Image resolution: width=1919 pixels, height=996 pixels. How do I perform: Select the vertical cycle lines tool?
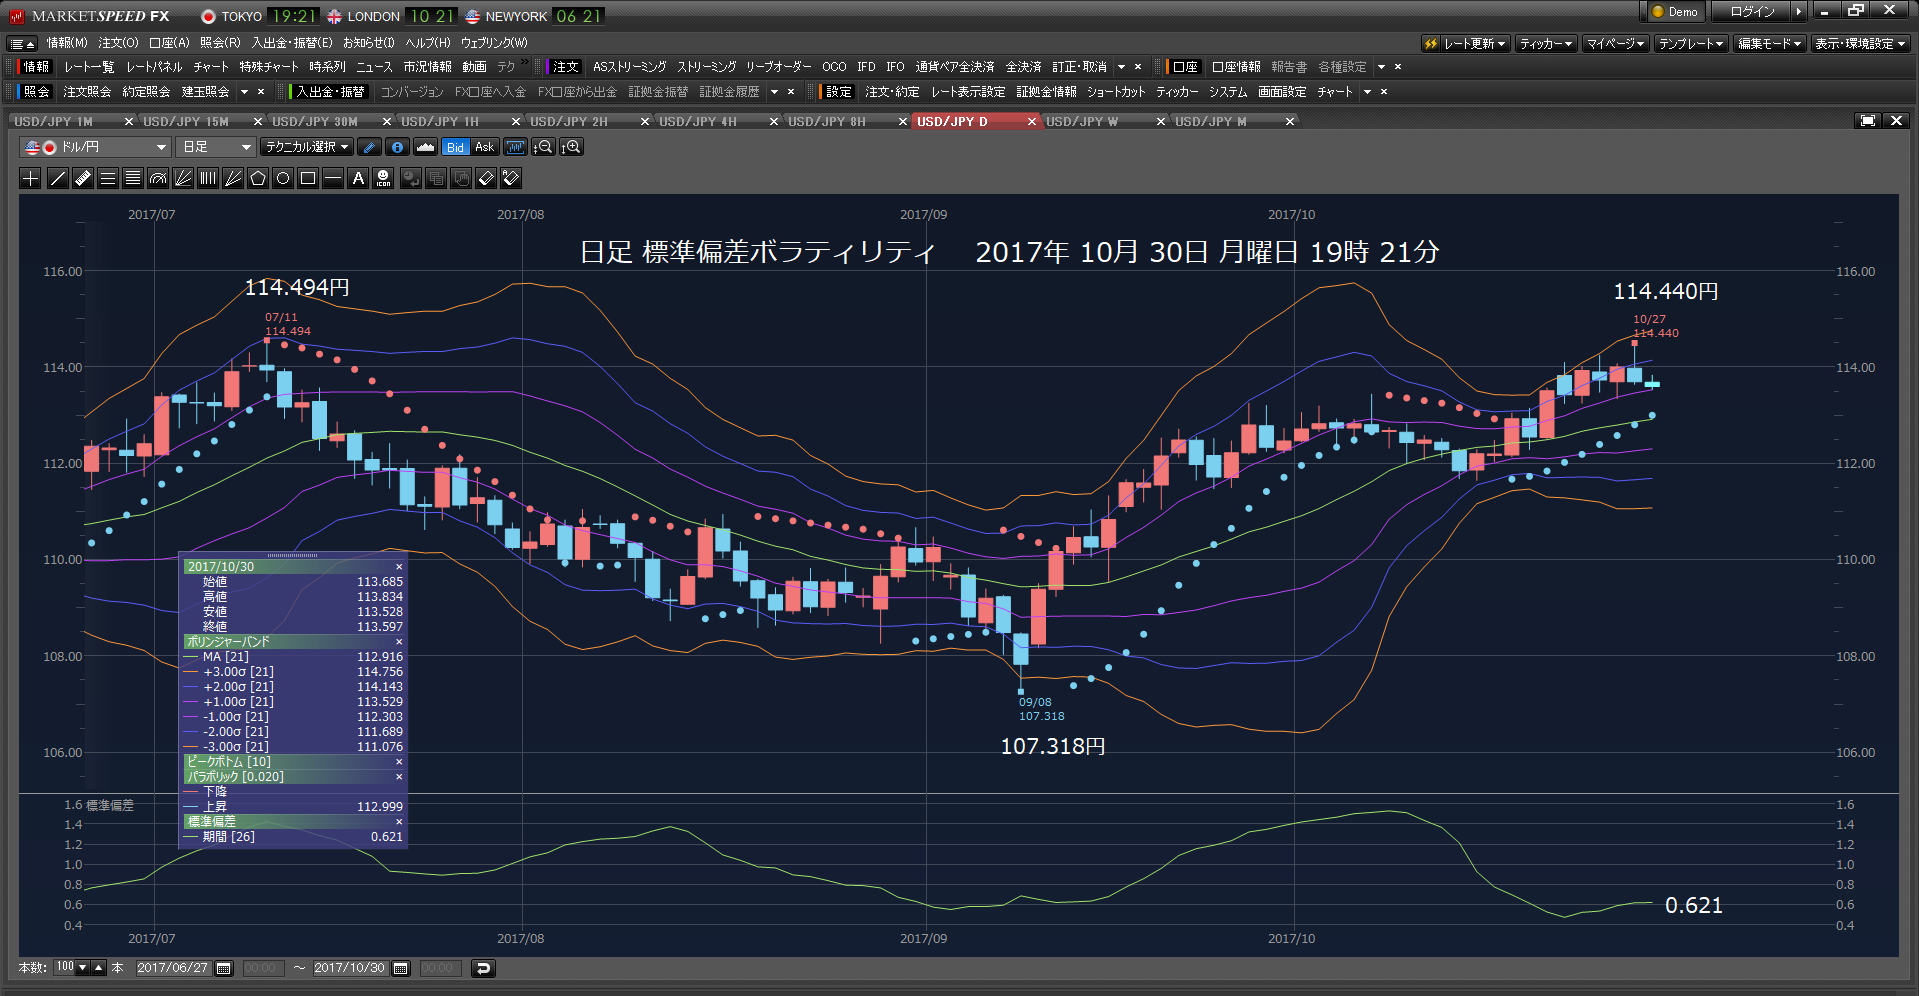(208, 178)
